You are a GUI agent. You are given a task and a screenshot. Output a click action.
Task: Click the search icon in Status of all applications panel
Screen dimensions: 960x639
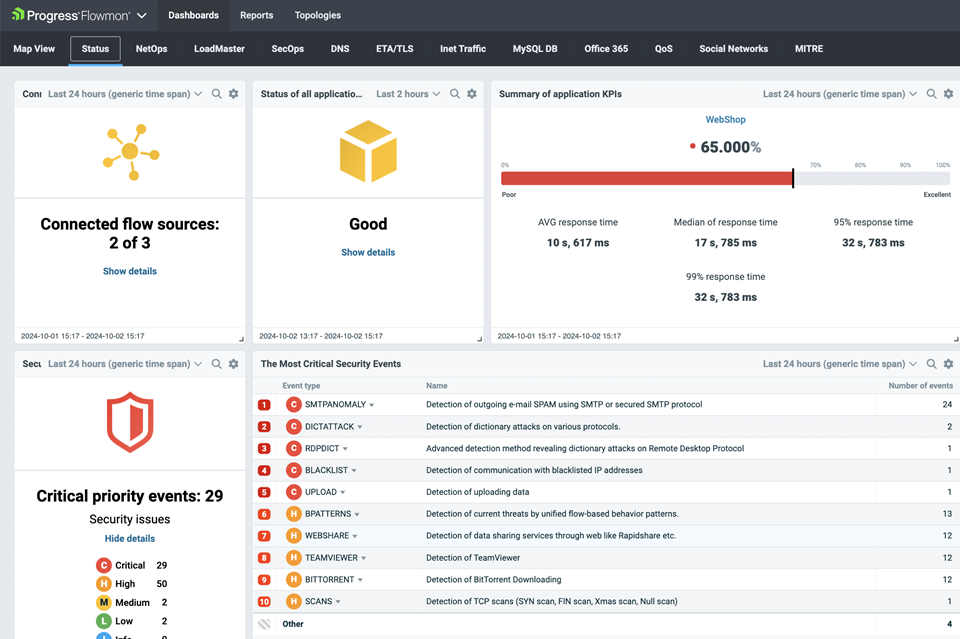pyautogui.click(x=455, y=94)
